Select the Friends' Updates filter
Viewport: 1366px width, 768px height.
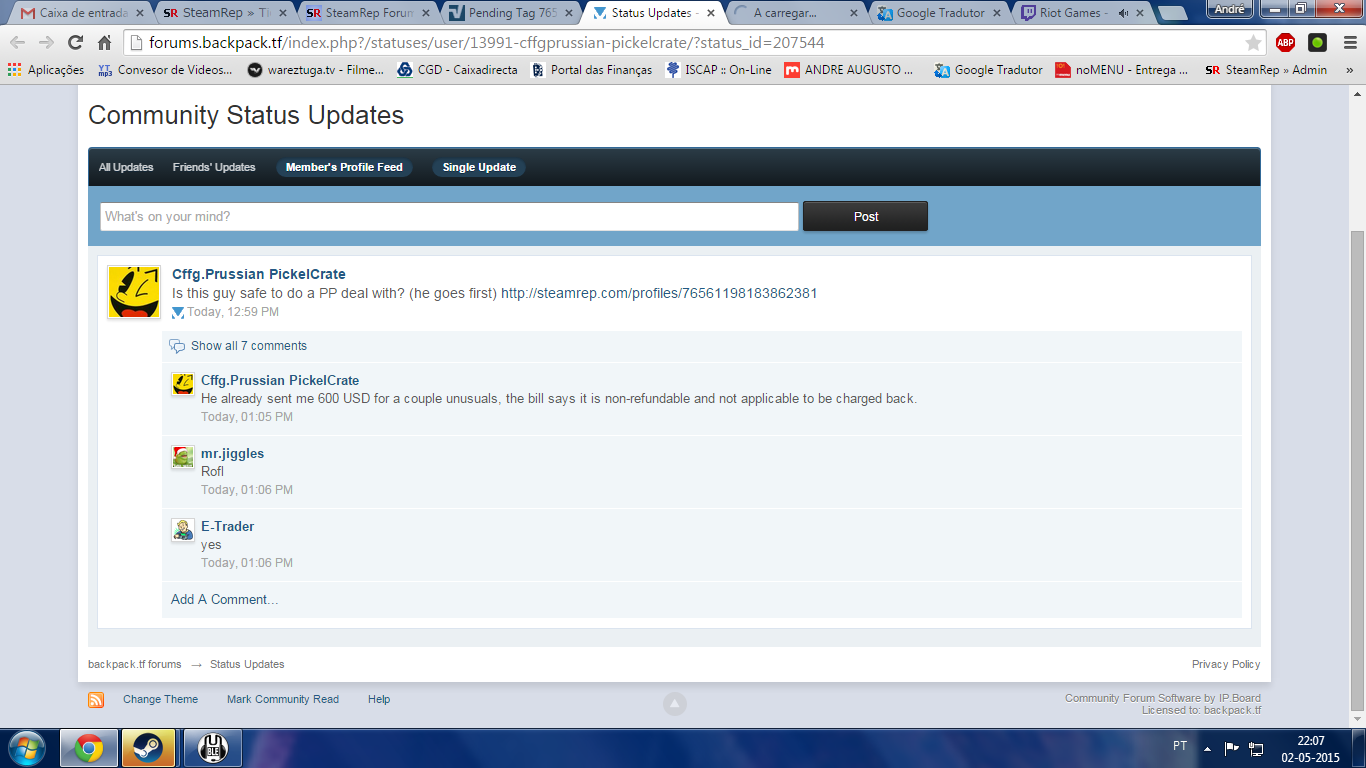pyautogui.click(x=214, y=167)
